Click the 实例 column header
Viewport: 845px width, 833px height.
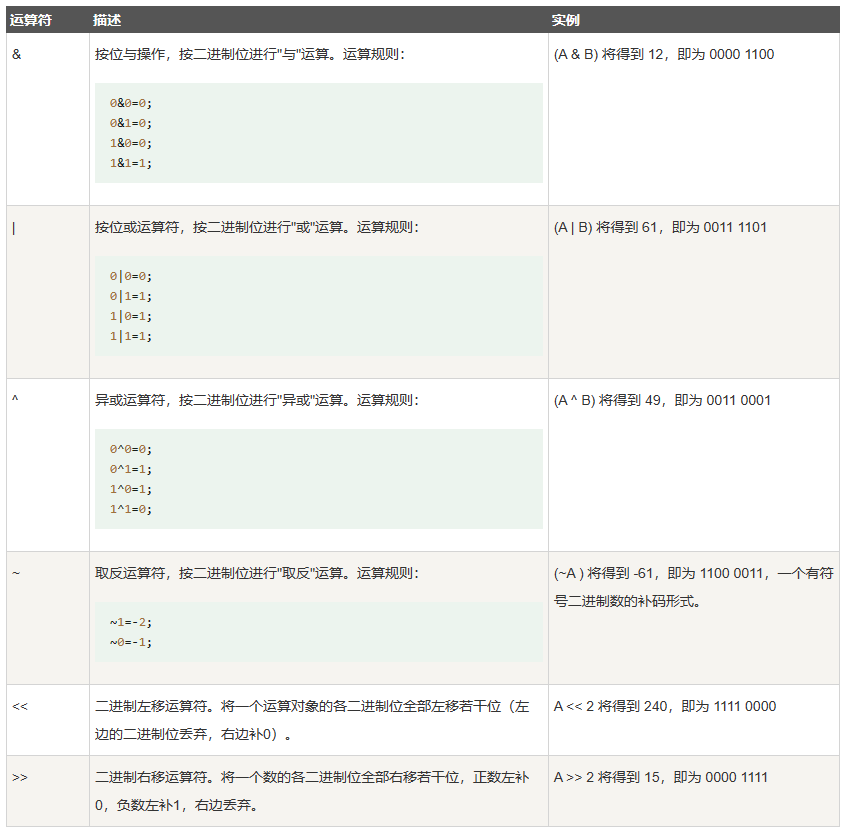point(559,18)
